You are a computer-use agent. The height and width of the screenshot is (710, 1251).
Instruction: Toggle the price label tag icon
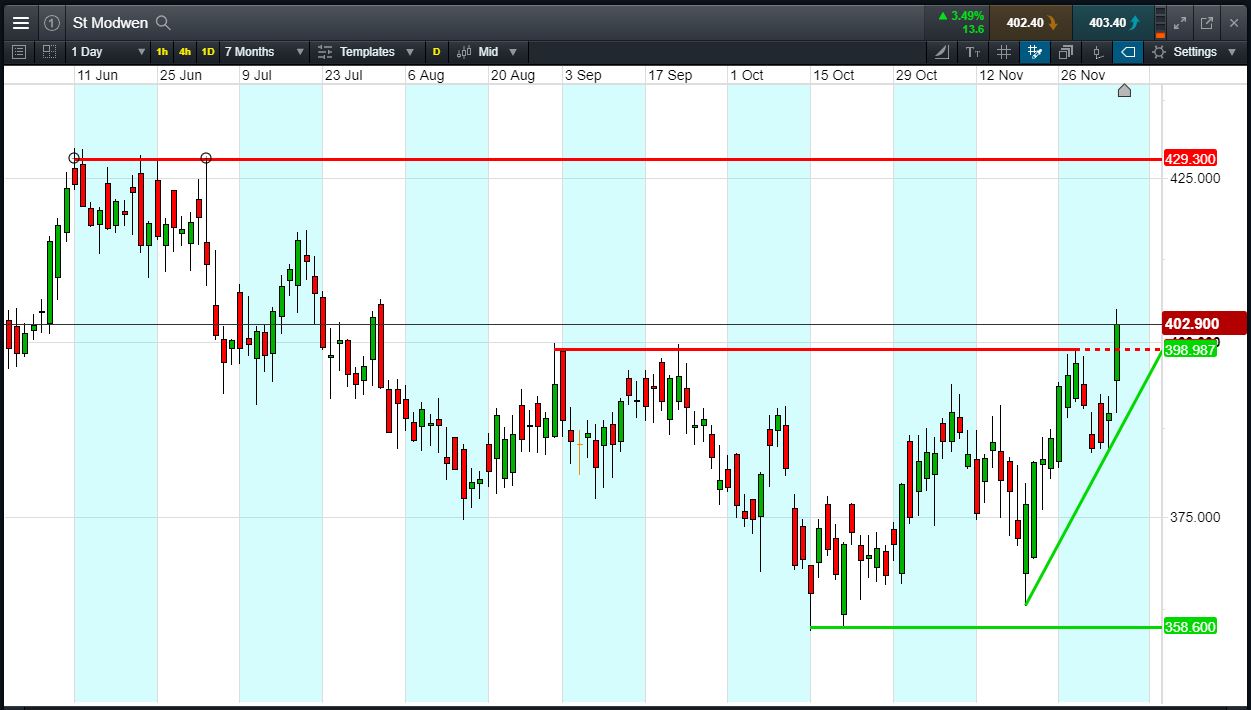[x=1128, y=51]
